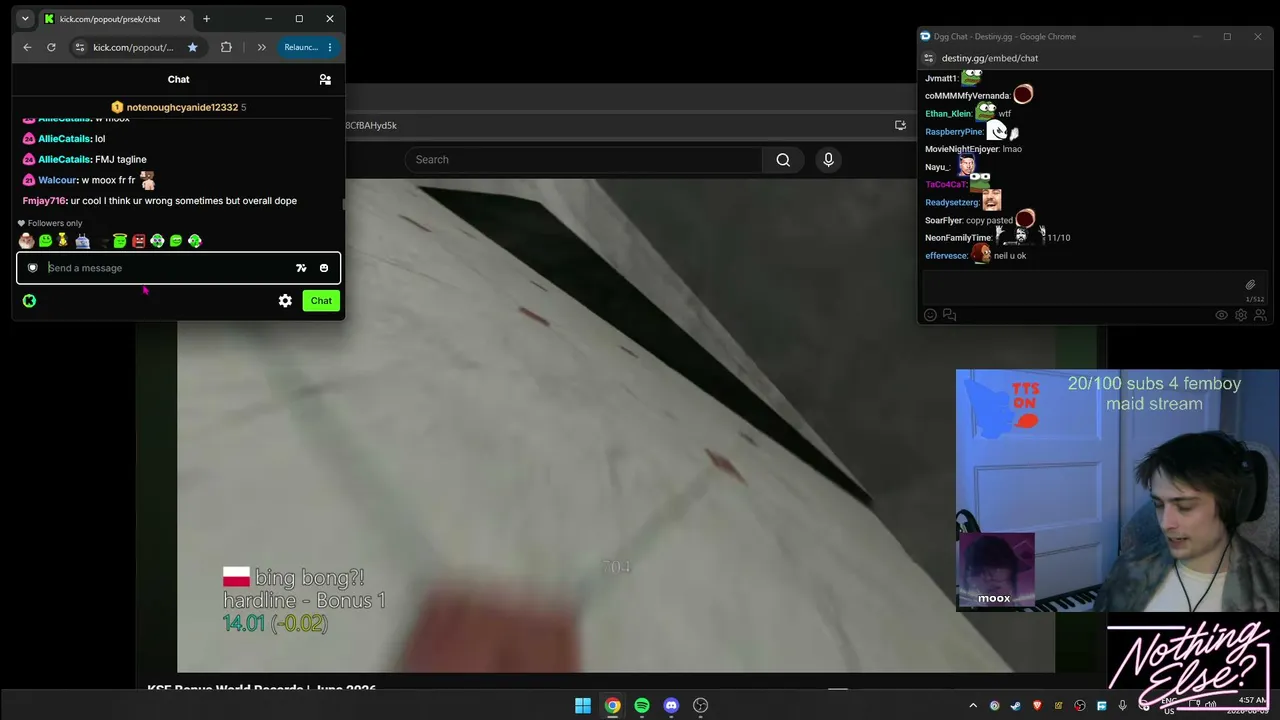The image size is (1280, 720).
Task: Select NeonFamilyTime's name in Dgg chat
Action: click(957, 238)
